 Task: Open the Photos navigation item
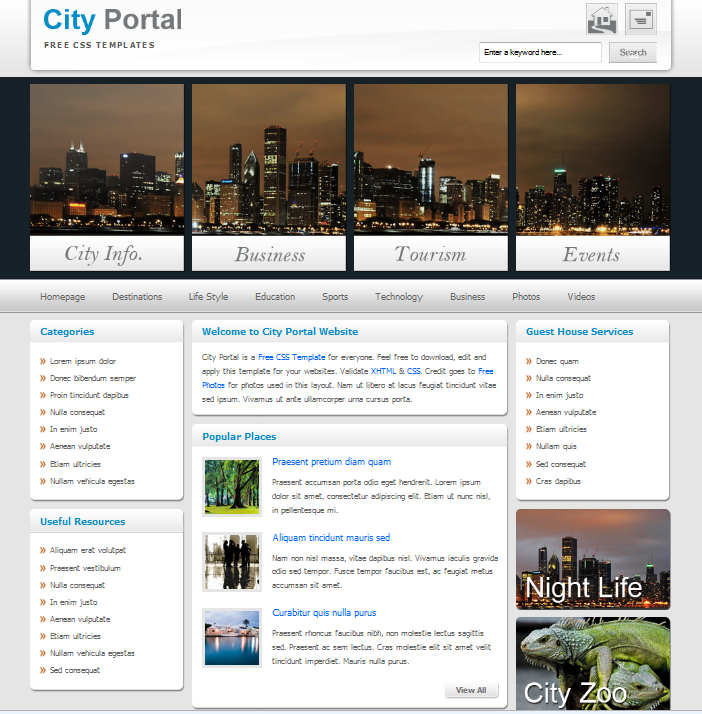click(x=526, y=297)
